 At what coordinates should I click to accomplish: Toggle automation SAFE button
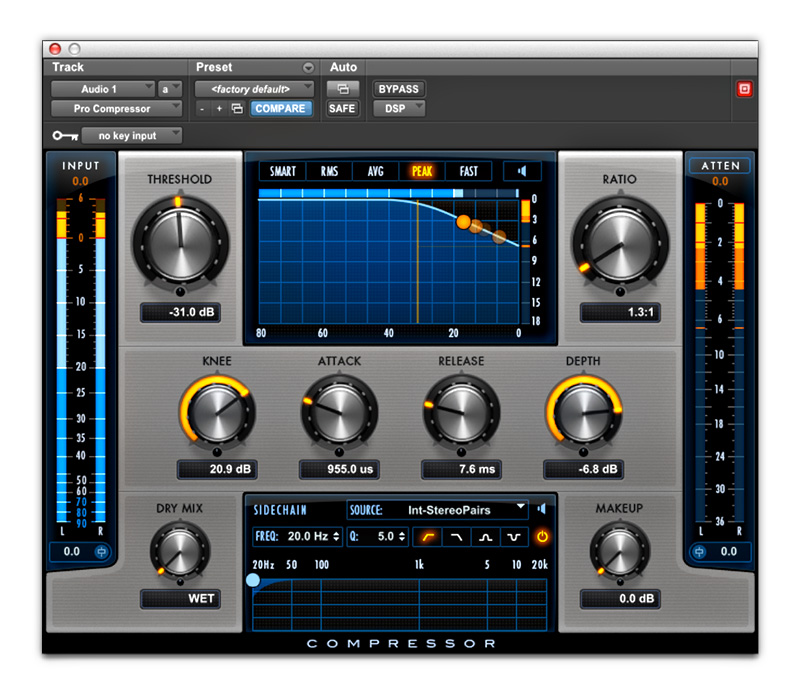[342, 109]
